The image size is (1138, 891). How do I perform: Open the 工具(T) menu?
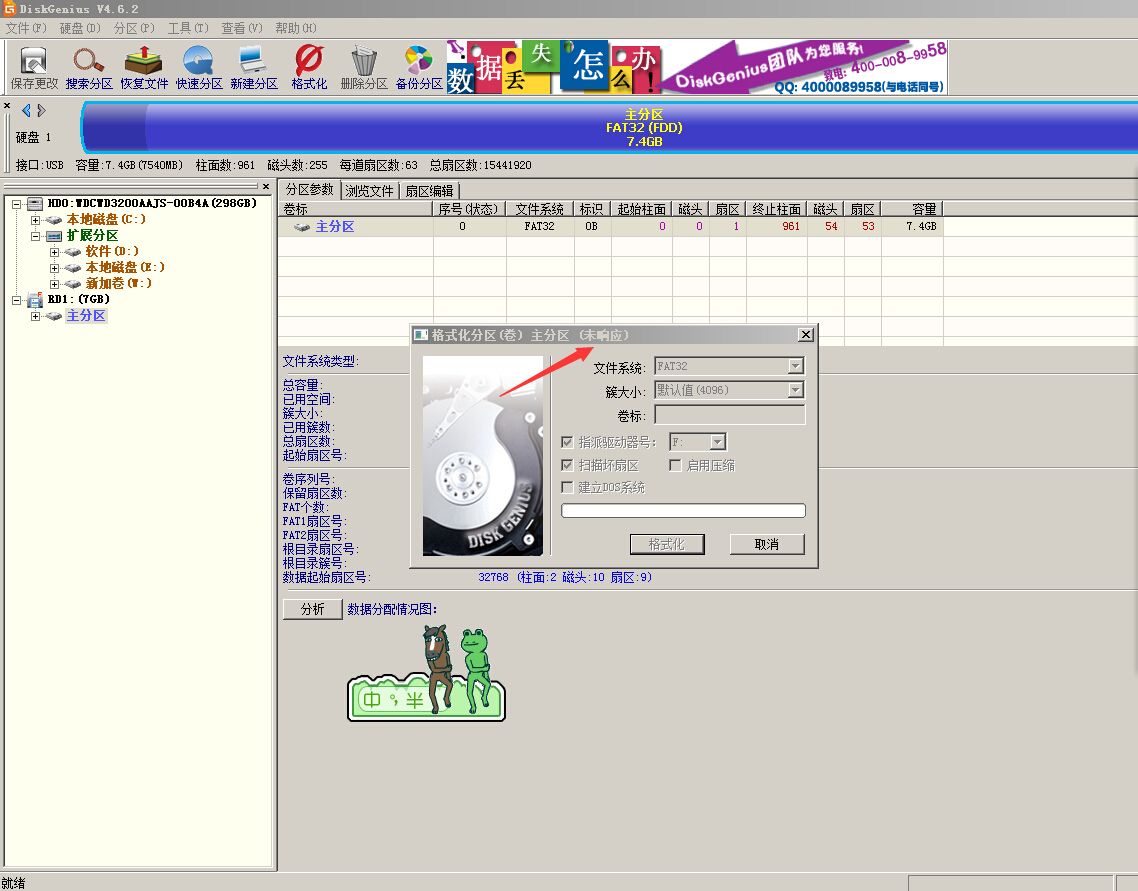(188, 28)
